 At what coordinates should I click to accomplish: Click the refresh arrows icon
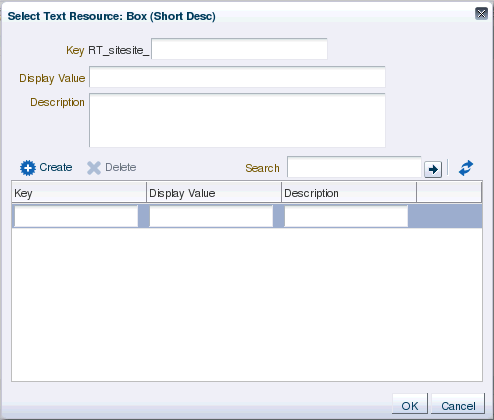tap(466, 168)
